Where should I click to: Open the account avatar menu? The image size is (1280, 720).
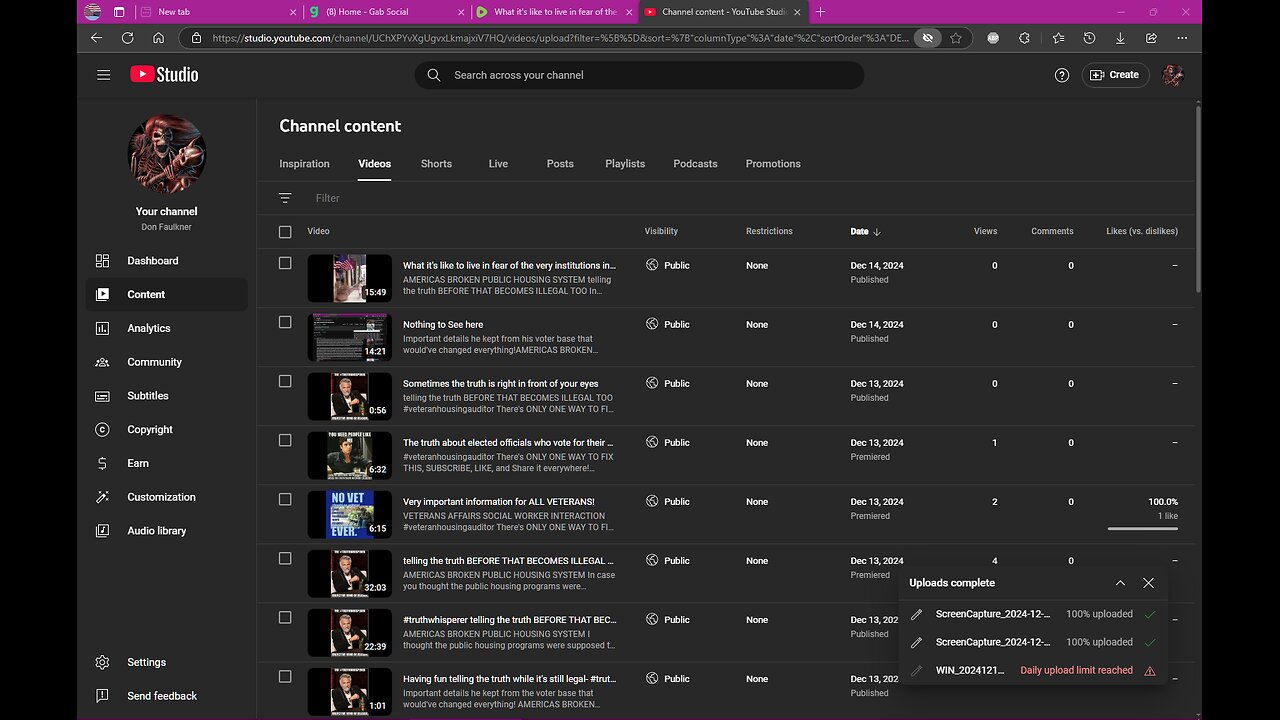(x=1173, y=75)
